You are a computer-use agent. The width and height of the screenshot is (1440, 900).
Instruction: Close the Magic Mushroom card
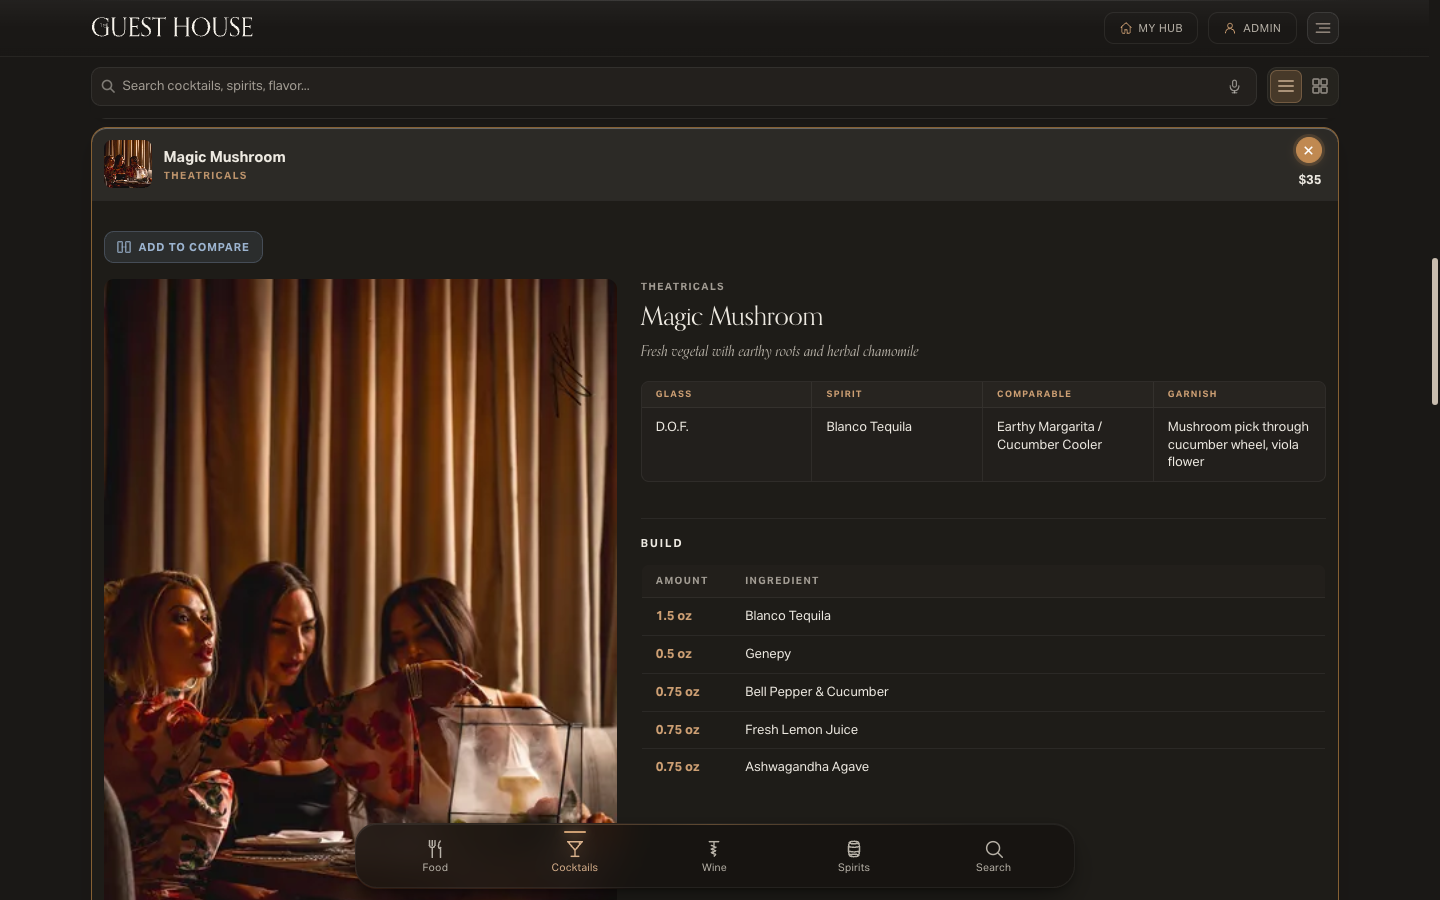click(1308, 150)
